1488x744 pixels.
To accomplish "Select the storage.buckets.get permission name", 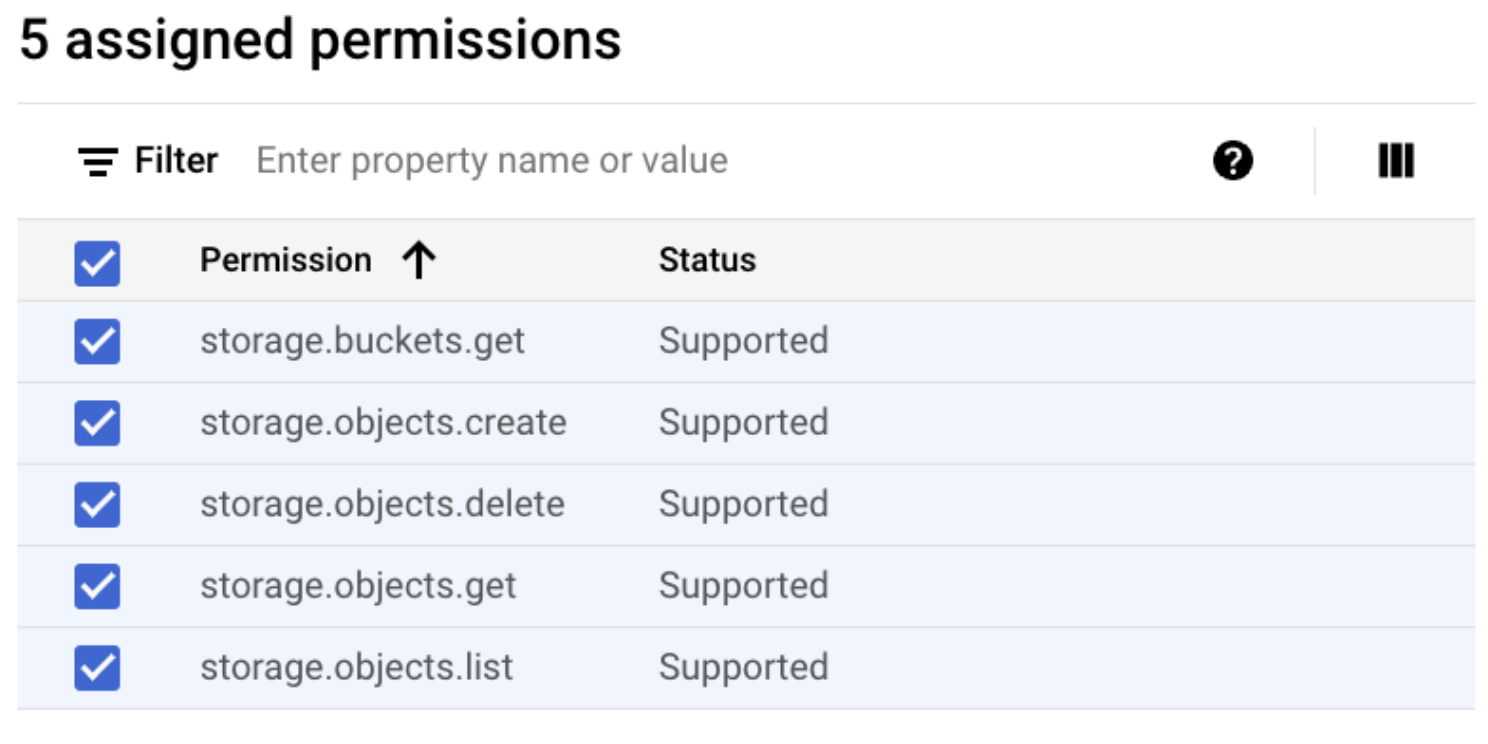I will click(x=362, y=342).
